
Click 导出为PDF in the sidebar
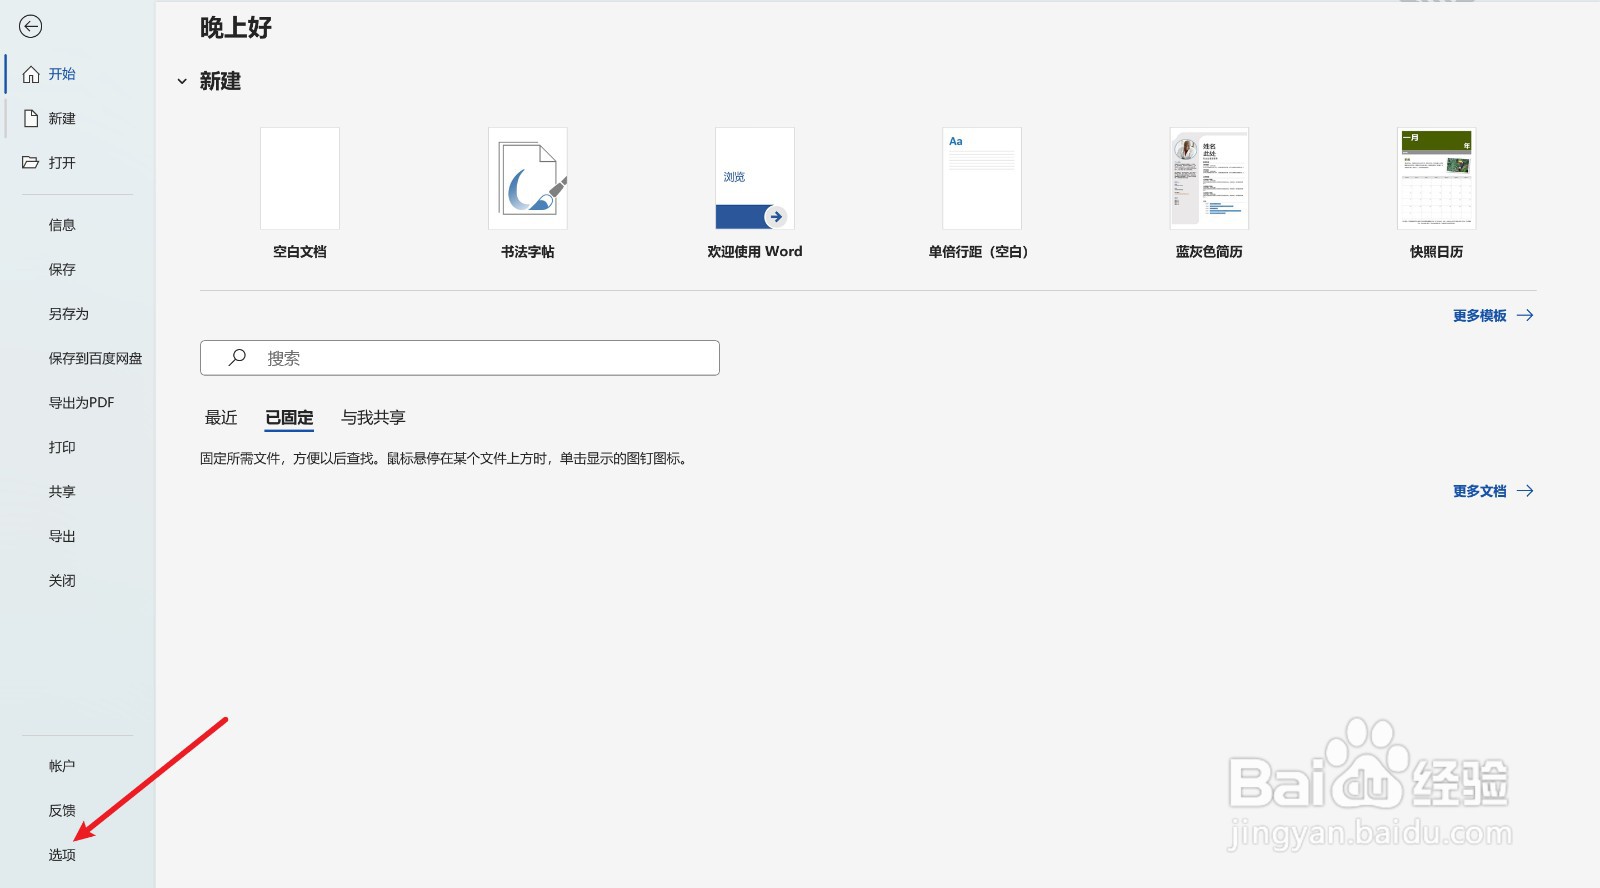pos(82,403)
